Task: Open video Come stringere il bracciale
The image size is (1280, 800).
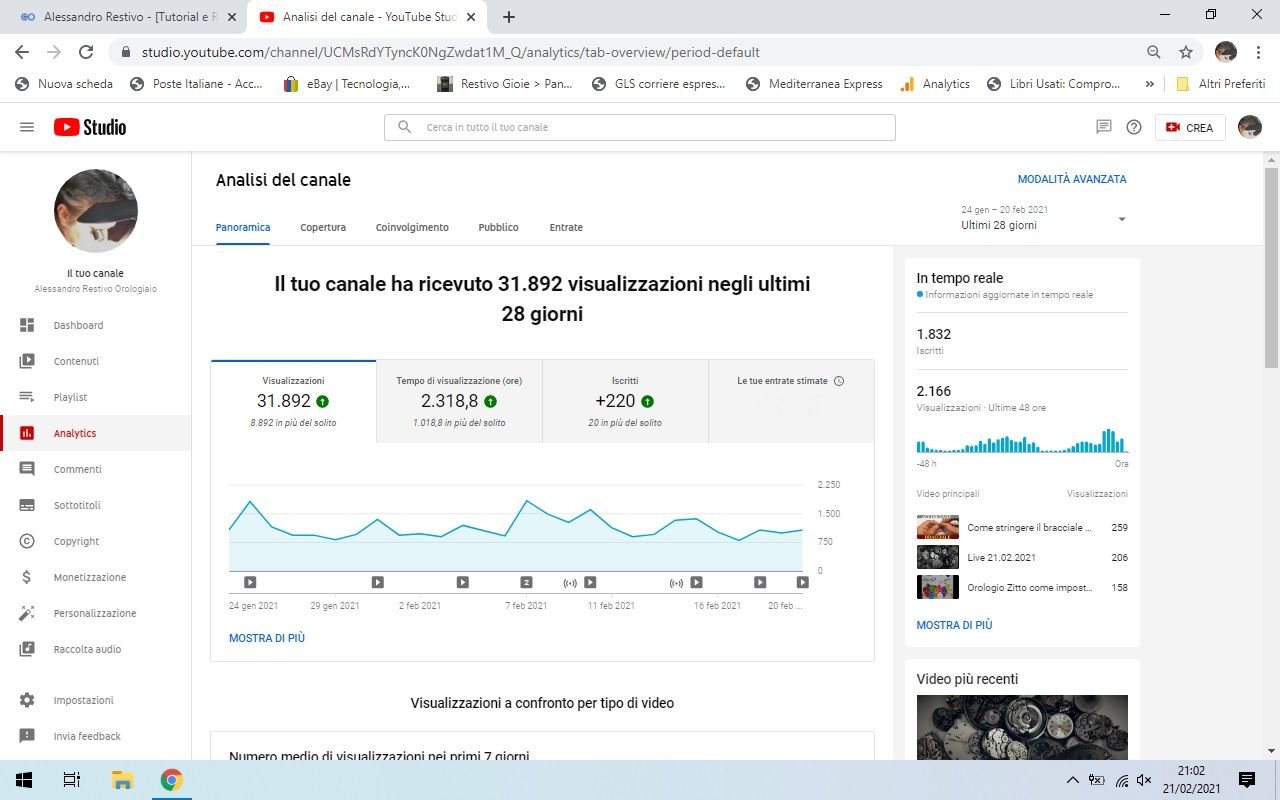Action: tap(1022, 527)
